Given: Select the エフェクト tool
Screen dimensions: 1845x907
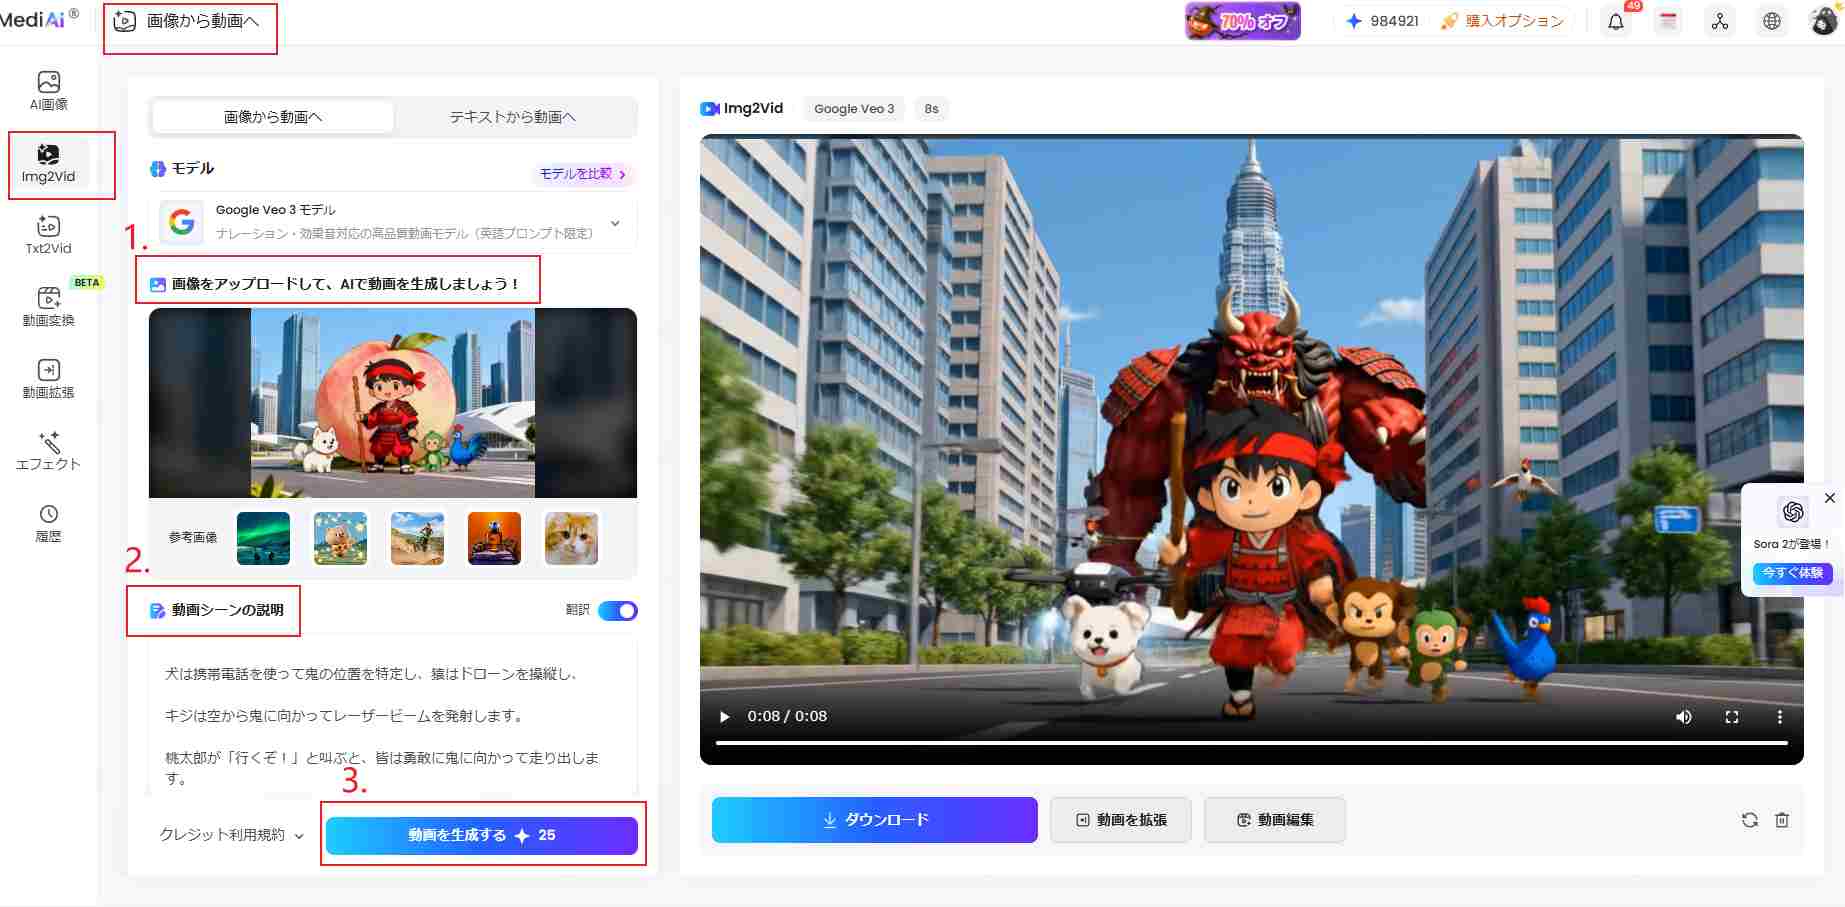Looking at the screenshot, I should 46,451.
